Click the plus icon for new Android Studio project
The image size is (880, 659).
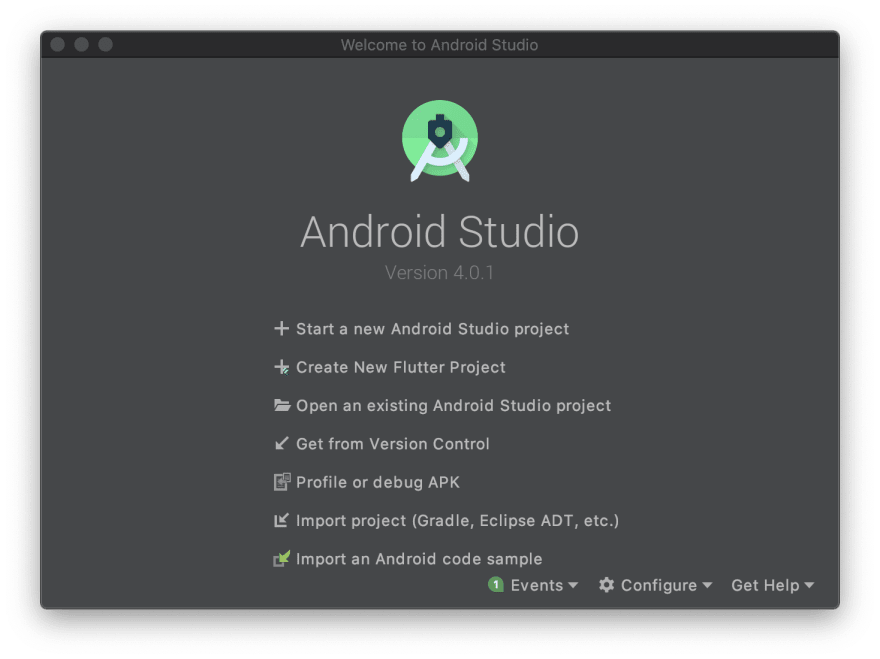pos(281,328)
